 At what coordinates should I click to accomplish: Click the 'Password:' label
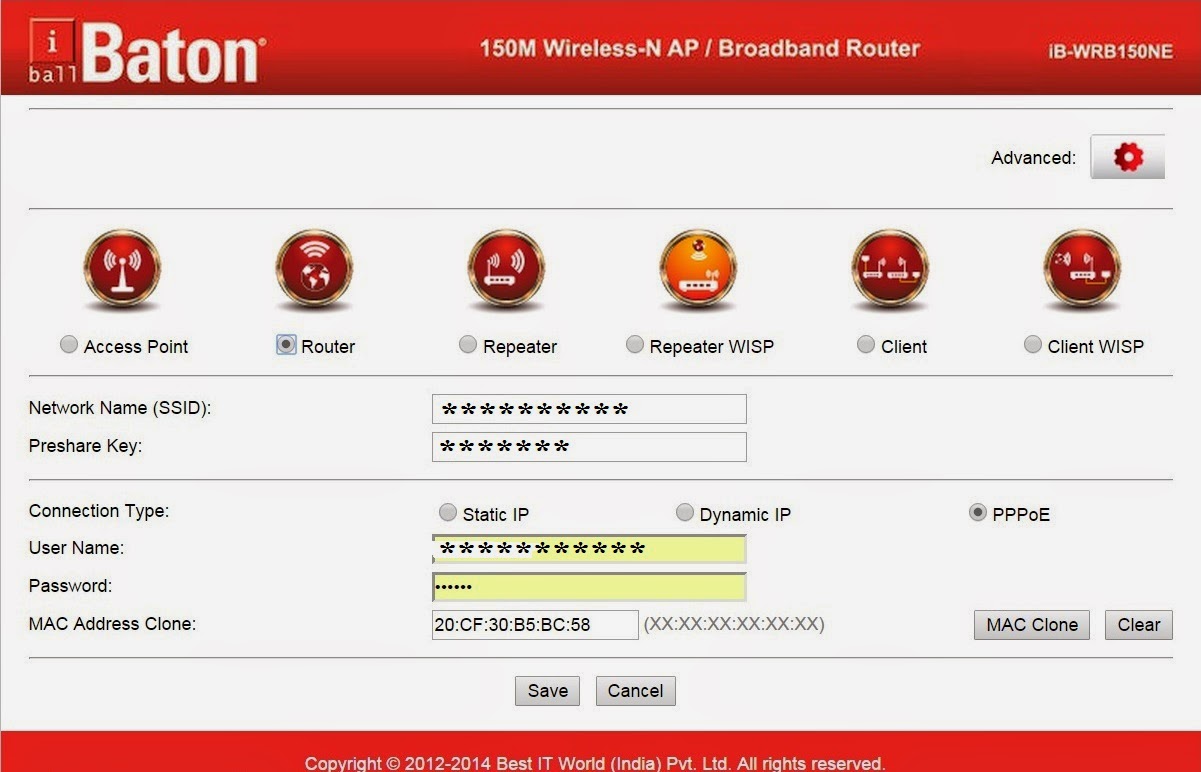coord(70,586)
